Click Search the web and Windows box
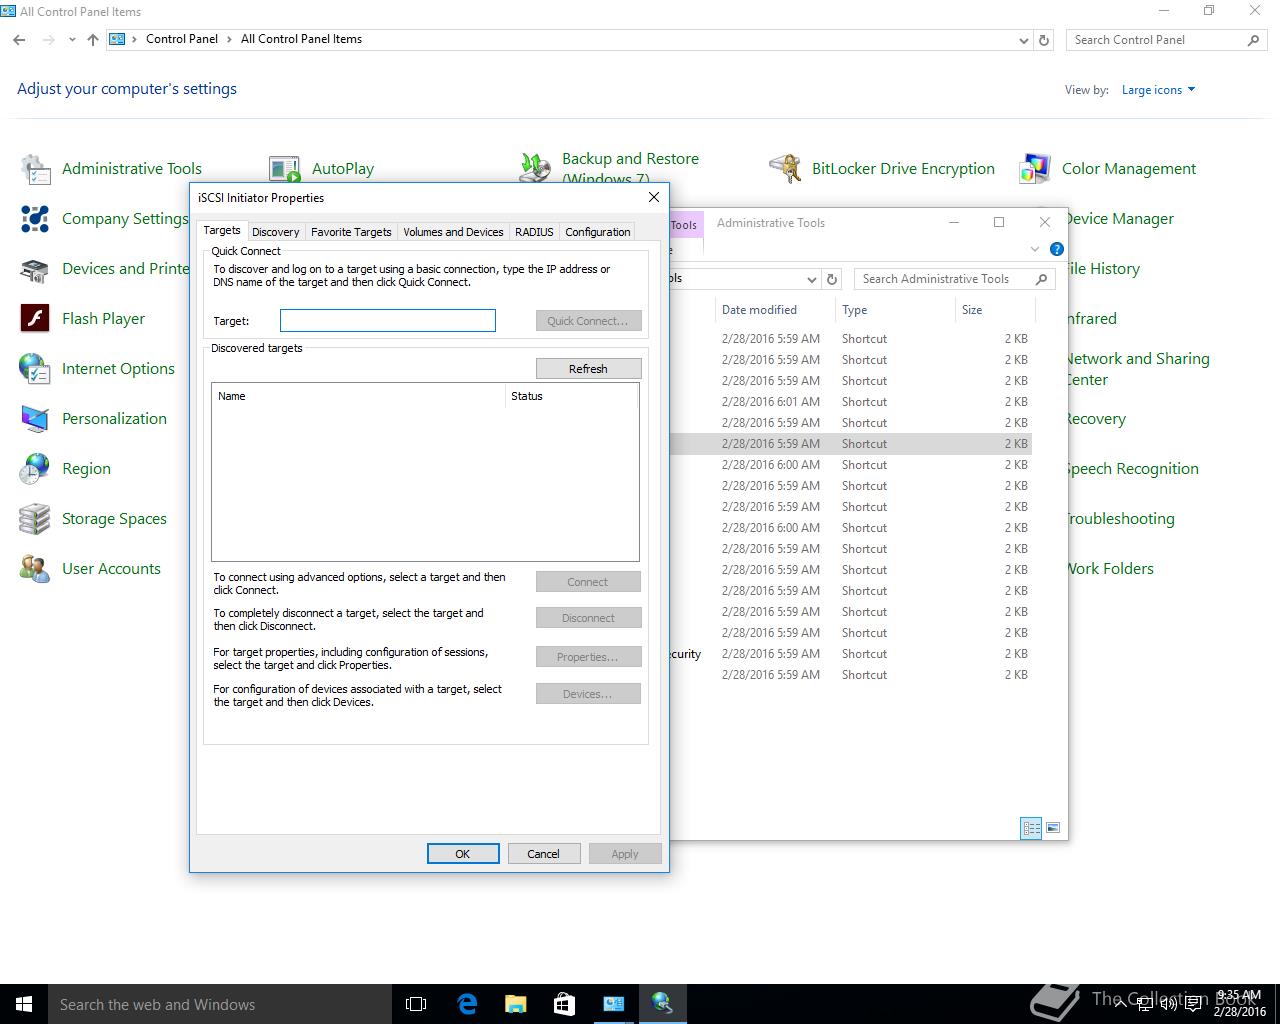The image size is (1280, 1024). click(x=220, y=1004)
